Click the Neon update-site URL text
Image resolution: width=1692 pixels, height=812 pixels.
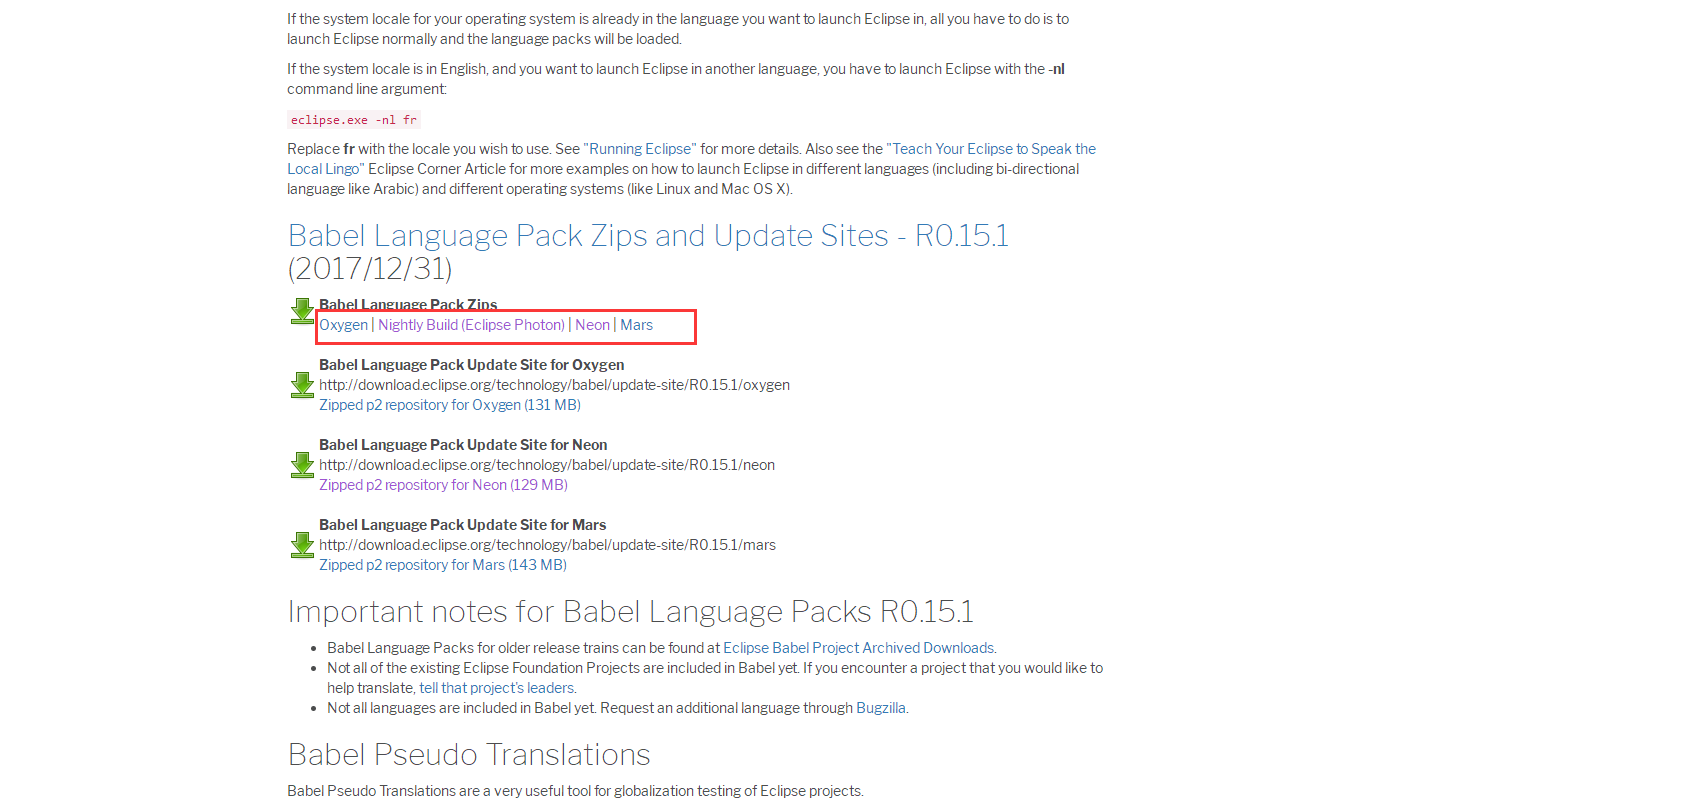coord(547,465)
